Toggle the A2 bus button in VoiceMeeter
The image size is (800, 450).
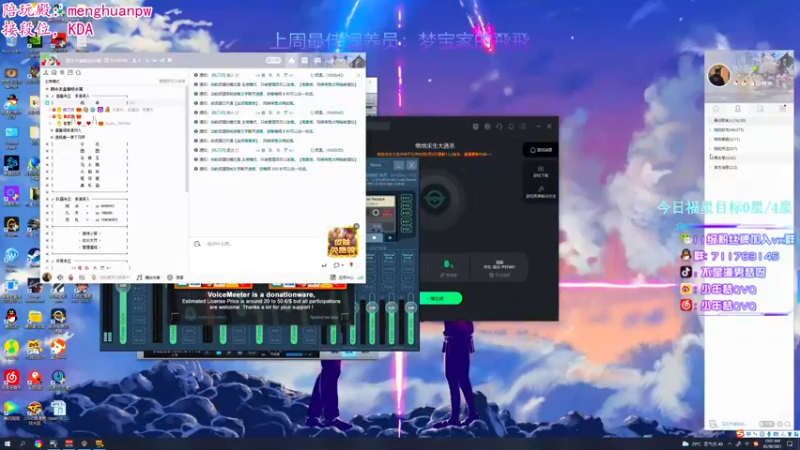(x=406, y=206)
